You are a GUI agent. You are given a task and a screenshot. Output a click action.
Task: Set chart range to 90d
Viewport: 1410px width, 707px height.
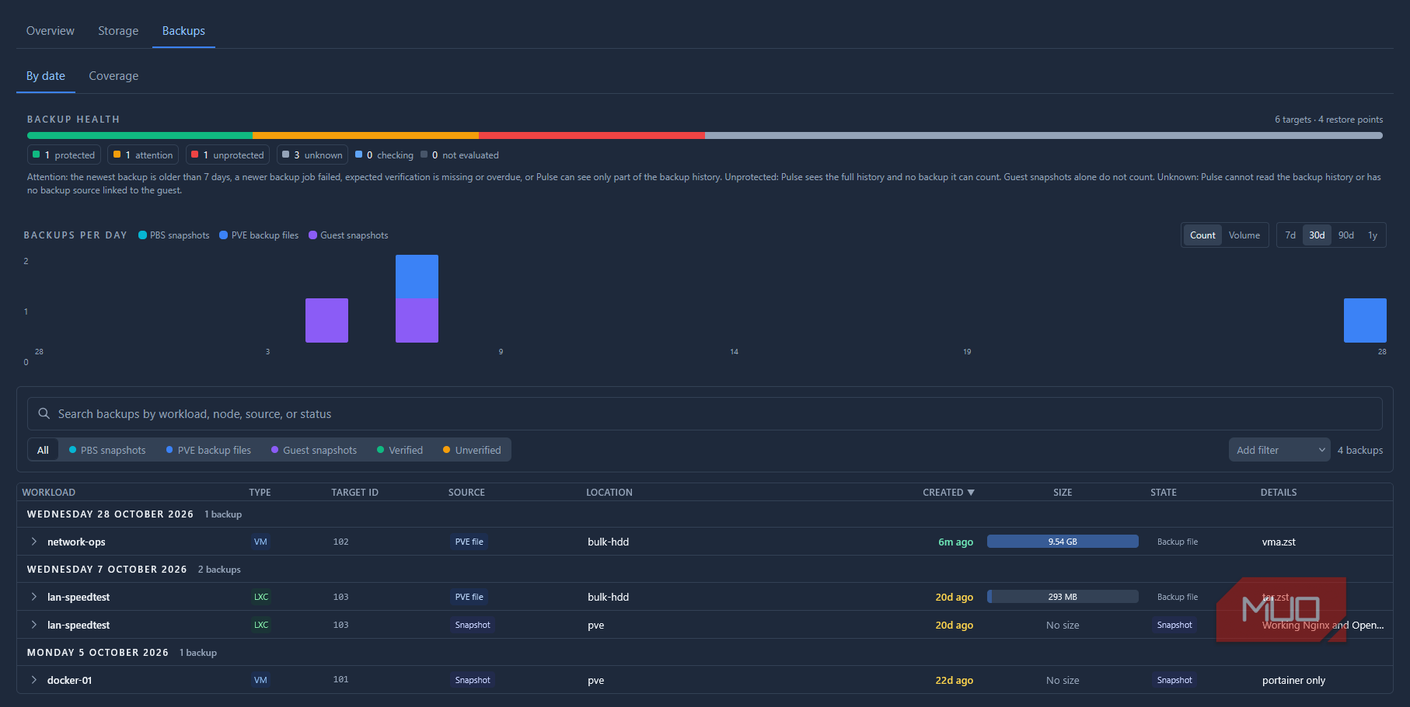(1346, 235)
